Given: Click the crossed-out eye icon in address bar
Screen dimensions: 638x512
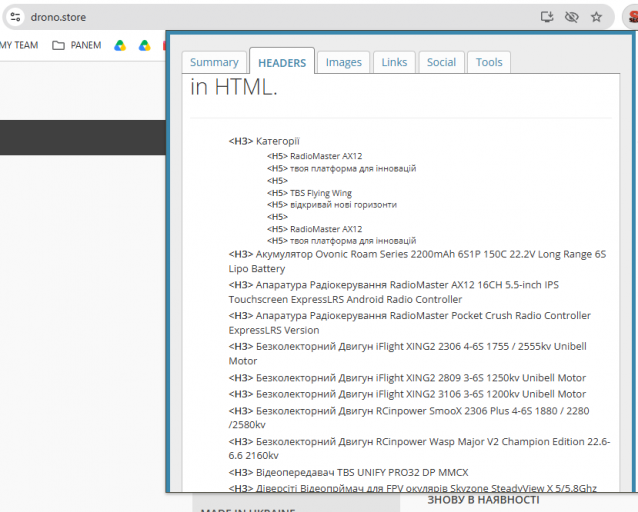Looking at the screenshot, I should click(x=572, y=17).
